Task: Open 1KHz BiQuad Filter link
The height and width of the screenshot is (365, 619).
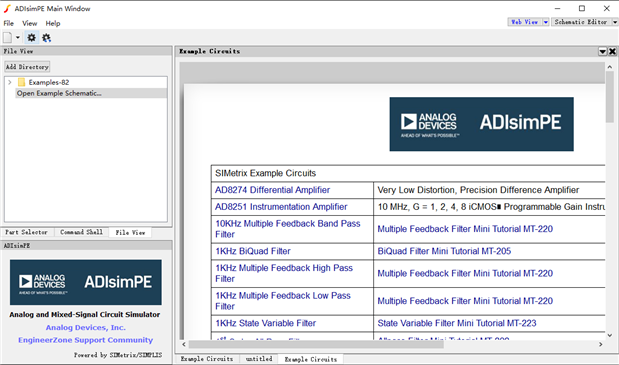Action: point(253,251)
